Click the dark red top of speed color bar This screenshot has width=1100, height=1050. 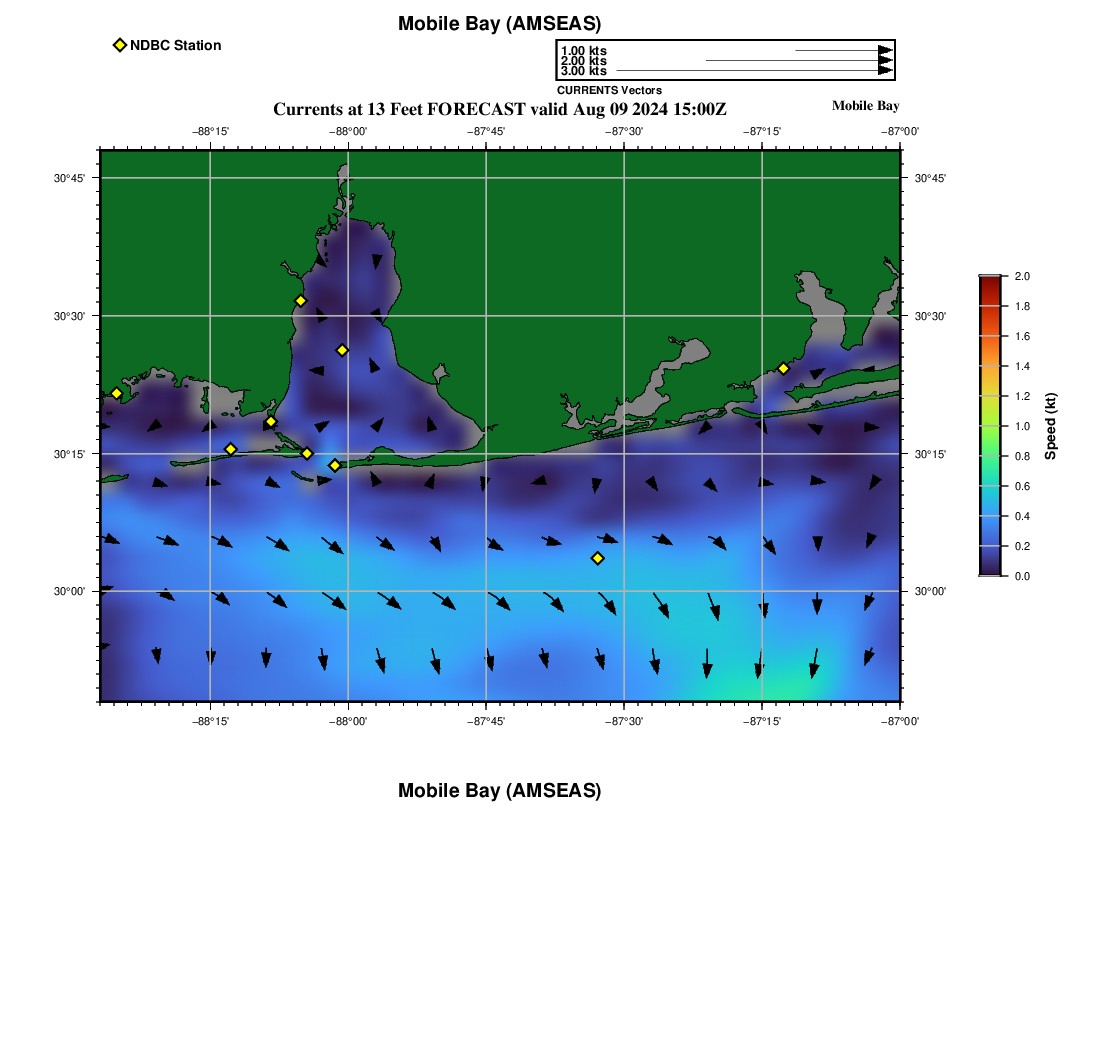tap(989, 281)
